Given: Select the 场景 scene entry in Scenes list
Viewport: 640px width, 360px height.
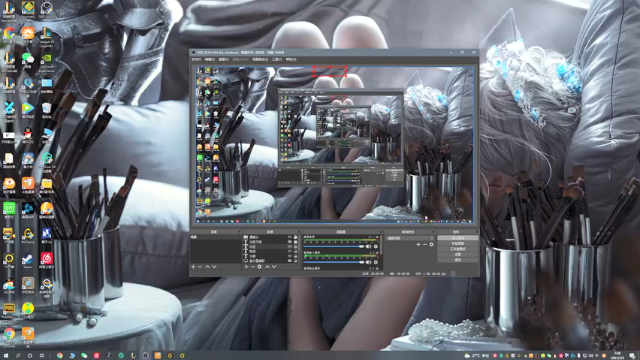Looking at the screenshot, I should point(216,237).
